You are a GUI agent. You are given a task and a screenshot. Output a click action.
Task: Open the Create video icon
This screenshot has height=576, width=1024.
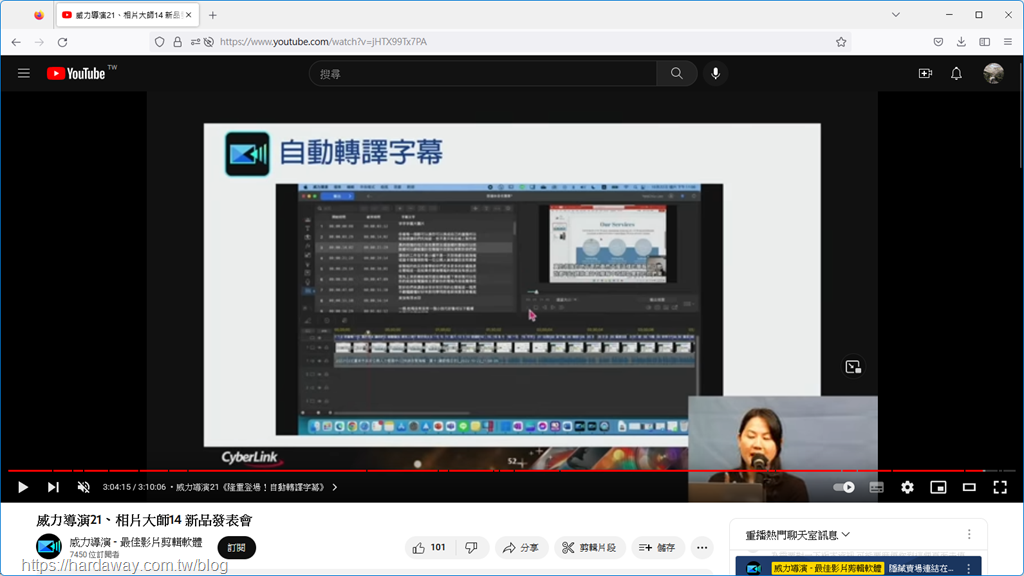pos(925,74)
